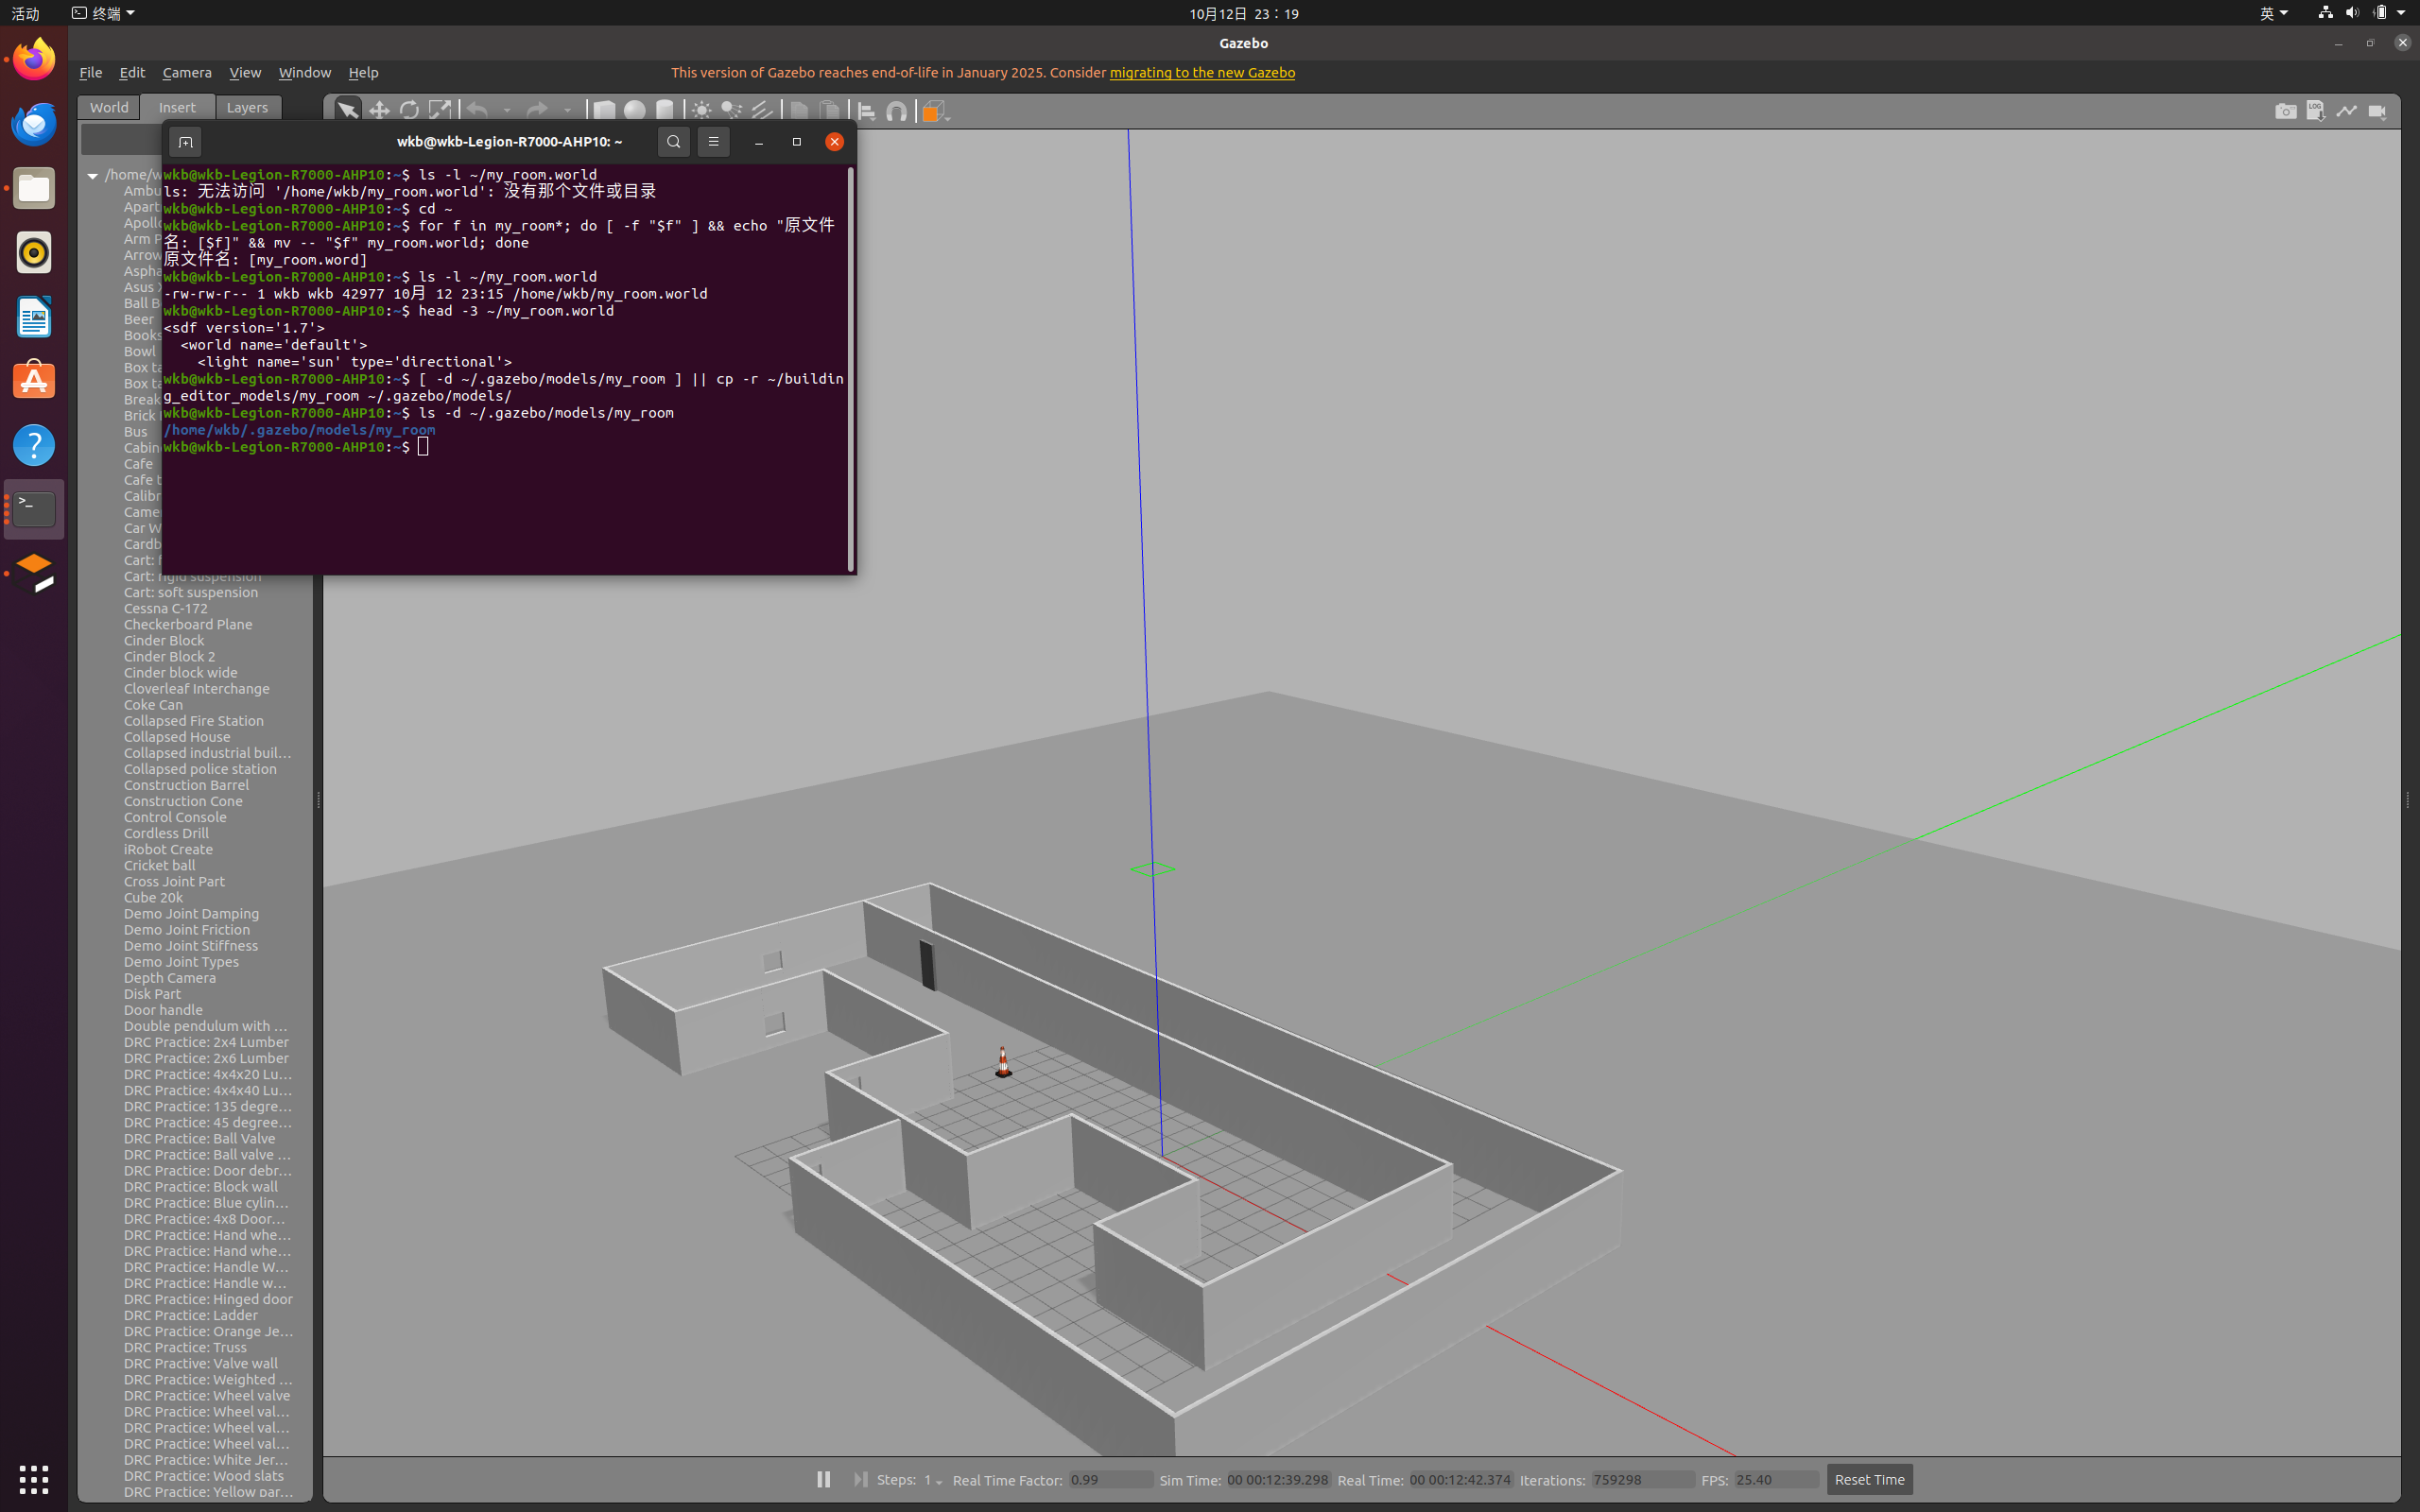The height and width of the screenshot is (1512, 2420).
Task: Open the Files manager from dock
Action: (34, 189)
